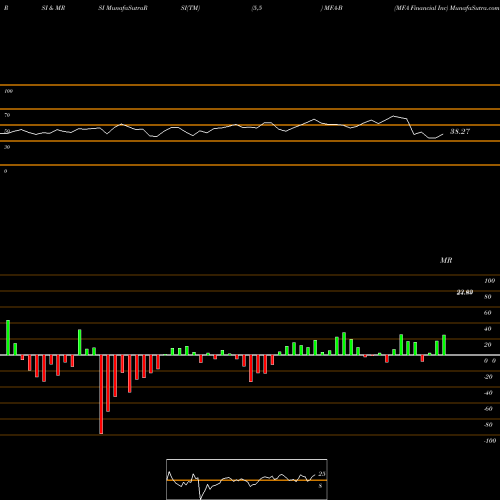Screen dimensions: 500x500
Task: Click the MunafaSutra.com header text
Action: [474, 8]
